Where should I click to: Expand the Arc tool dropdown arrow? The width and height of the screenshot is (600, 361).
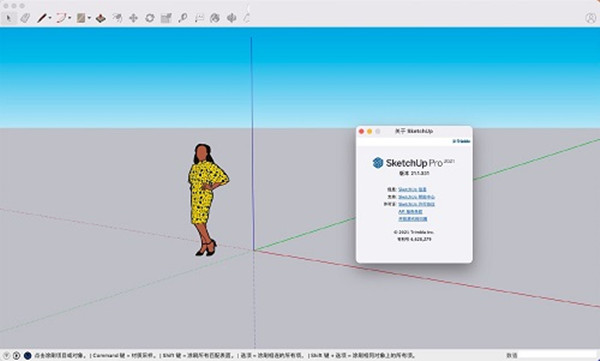(x=70, y=18)
